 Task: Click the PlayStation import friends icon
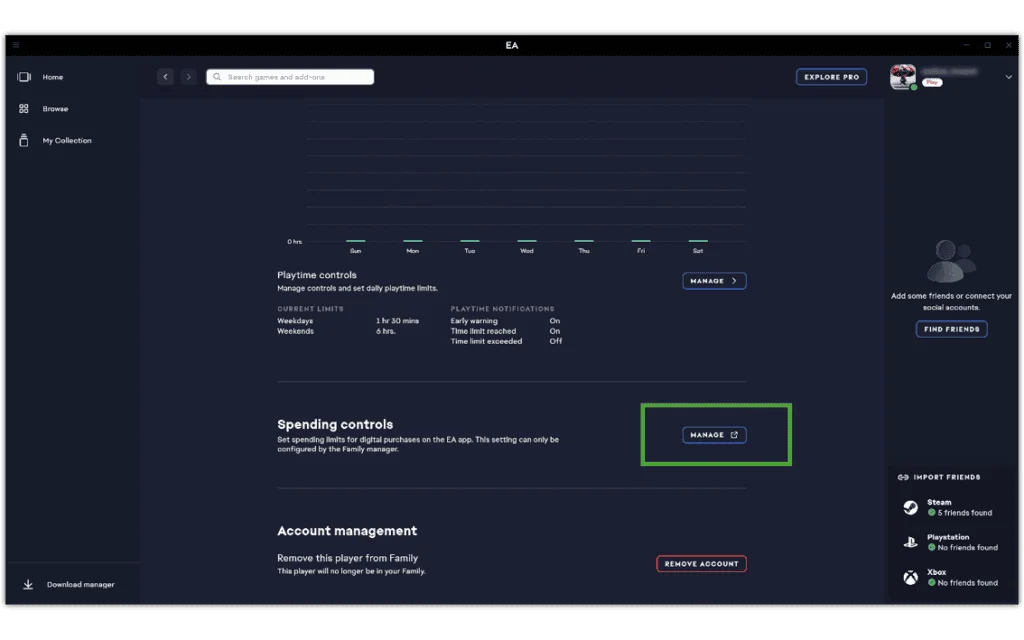[x=911, y=543]
